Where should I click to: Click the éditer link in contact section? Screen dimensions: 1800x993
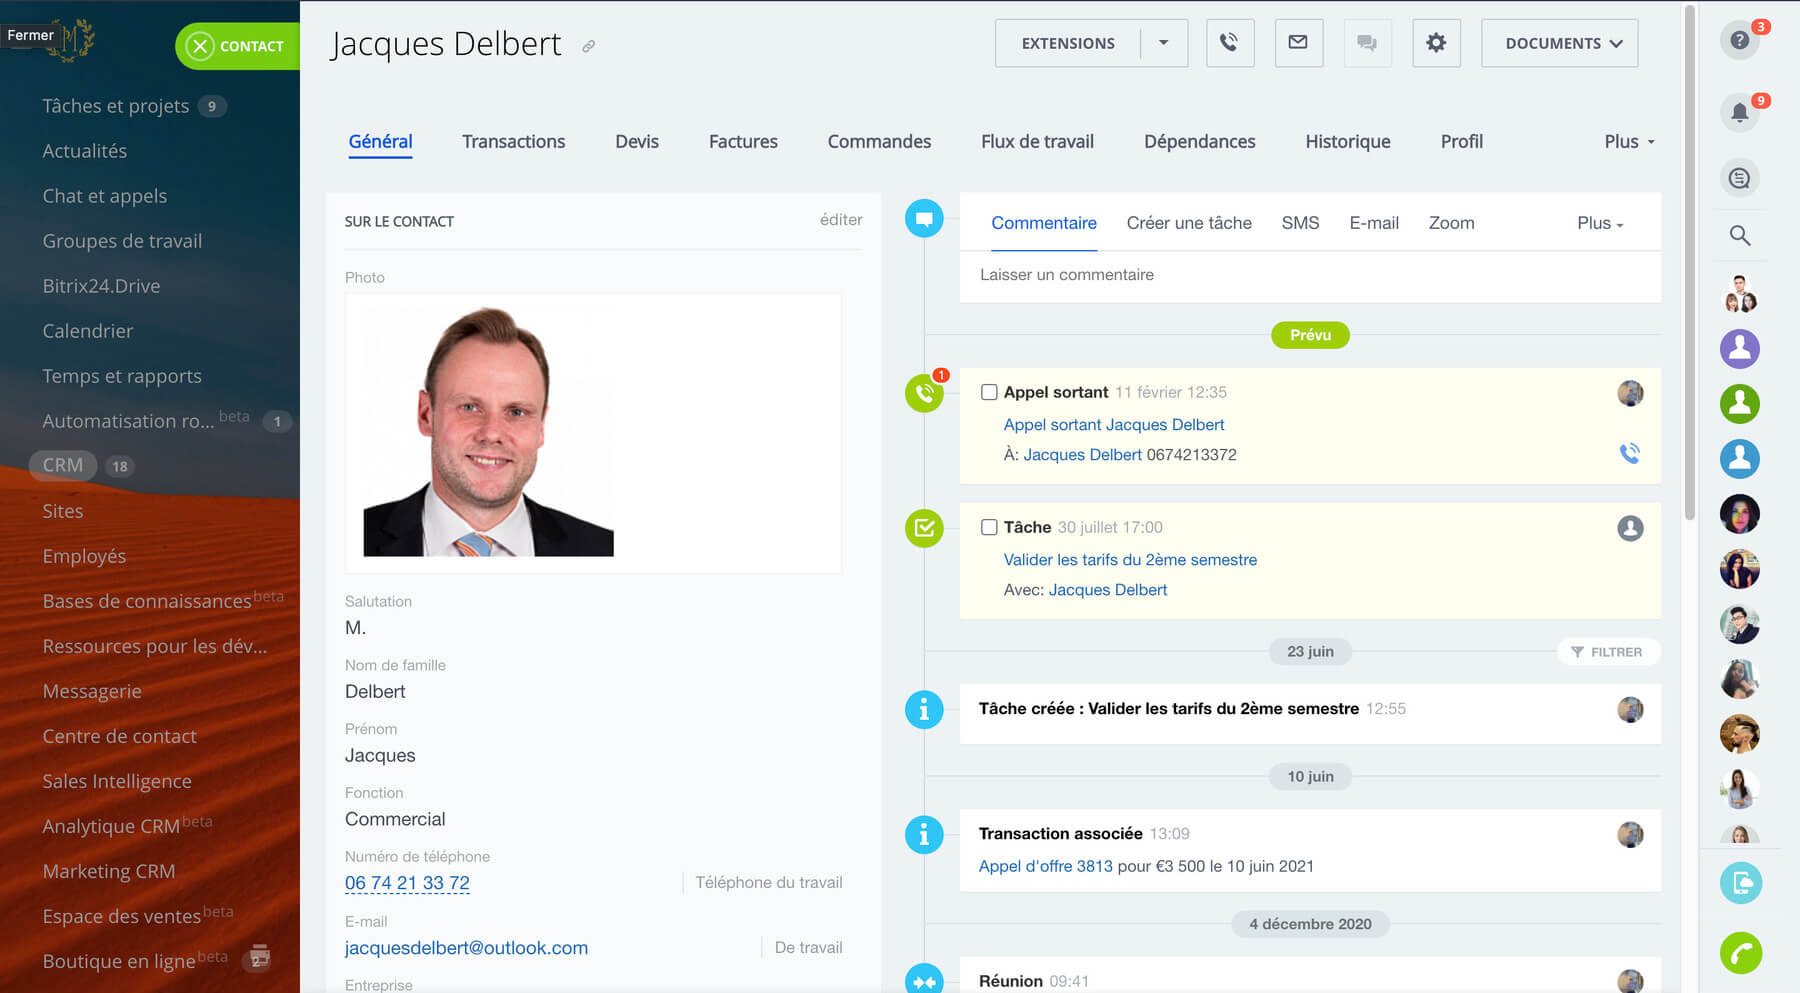pyautogui.click(x=840, y=220)
